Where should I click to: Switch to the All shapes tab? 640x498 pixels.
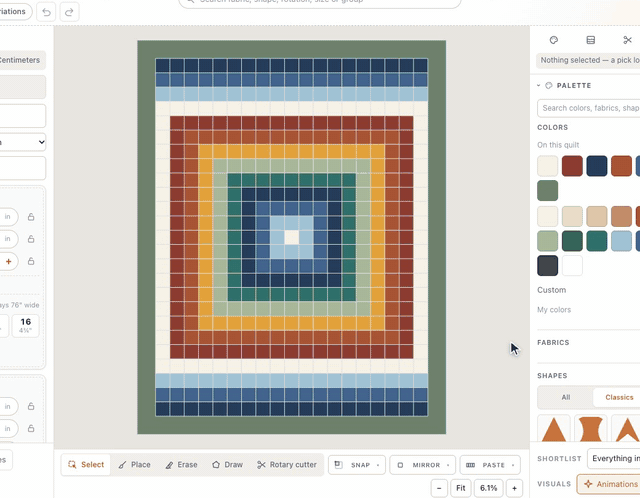coord(566,397)
